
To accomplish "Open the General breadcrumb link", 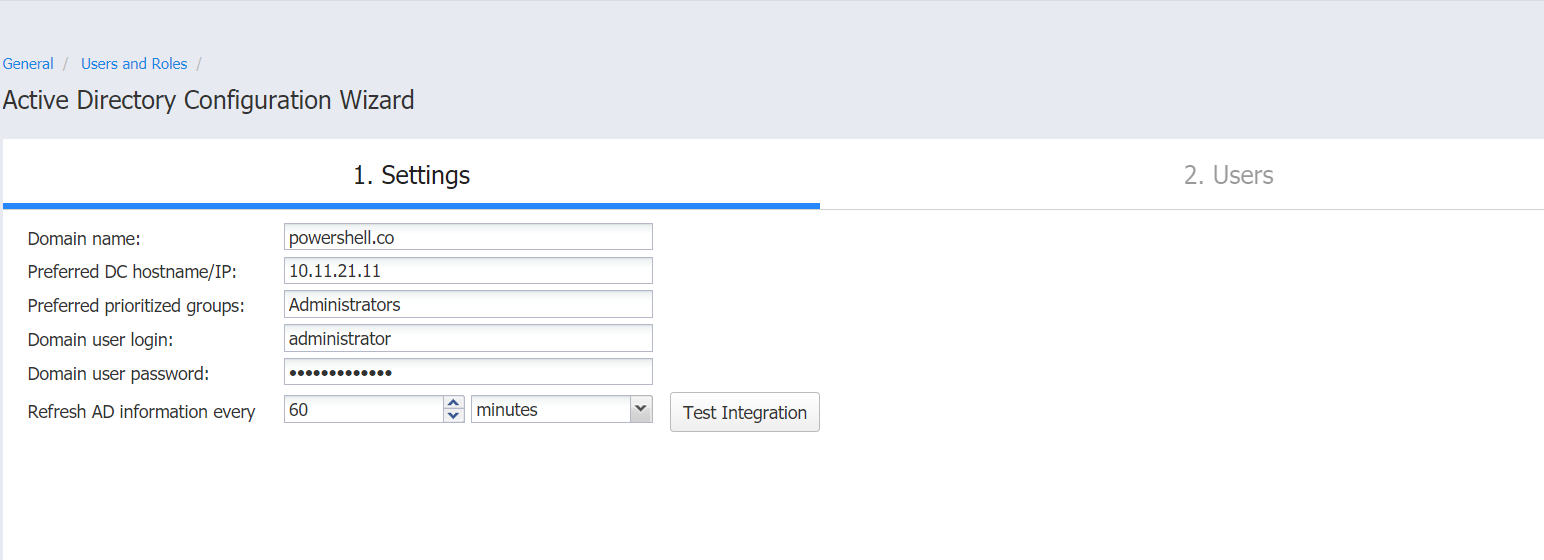I will coord(28,64).
